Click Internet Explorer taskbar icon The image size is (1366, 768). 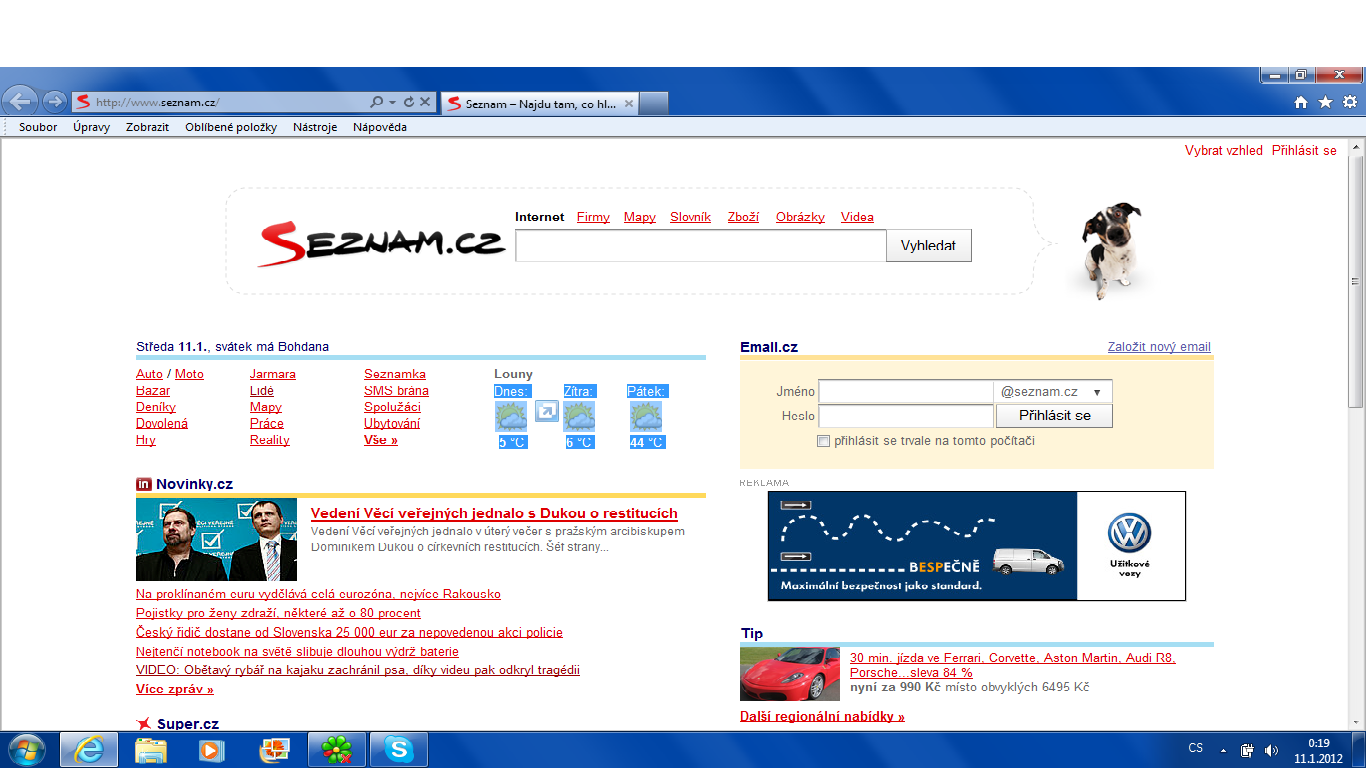pos(89,749)
